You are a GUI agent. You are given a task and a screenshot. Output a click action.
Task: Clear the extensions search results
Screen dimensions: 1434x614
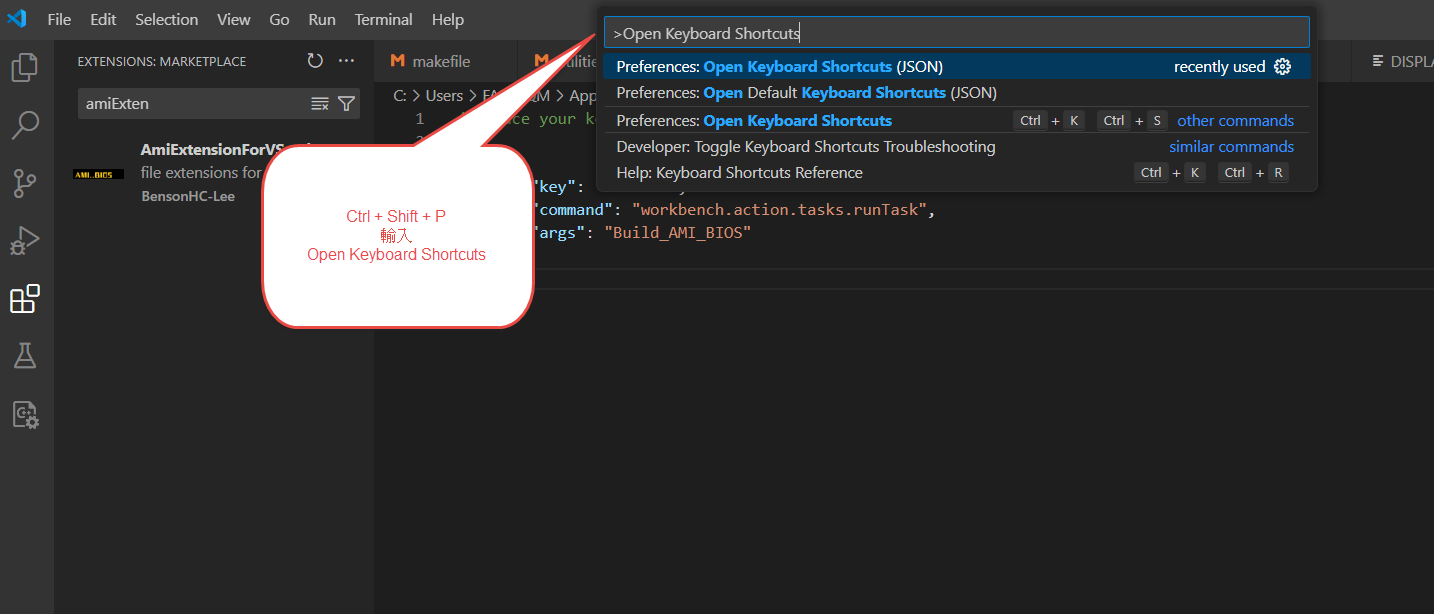(320, 104)
